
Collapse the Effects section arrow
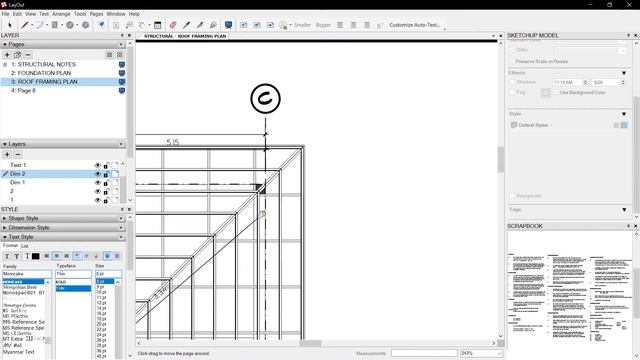click(x=624, y=73)
